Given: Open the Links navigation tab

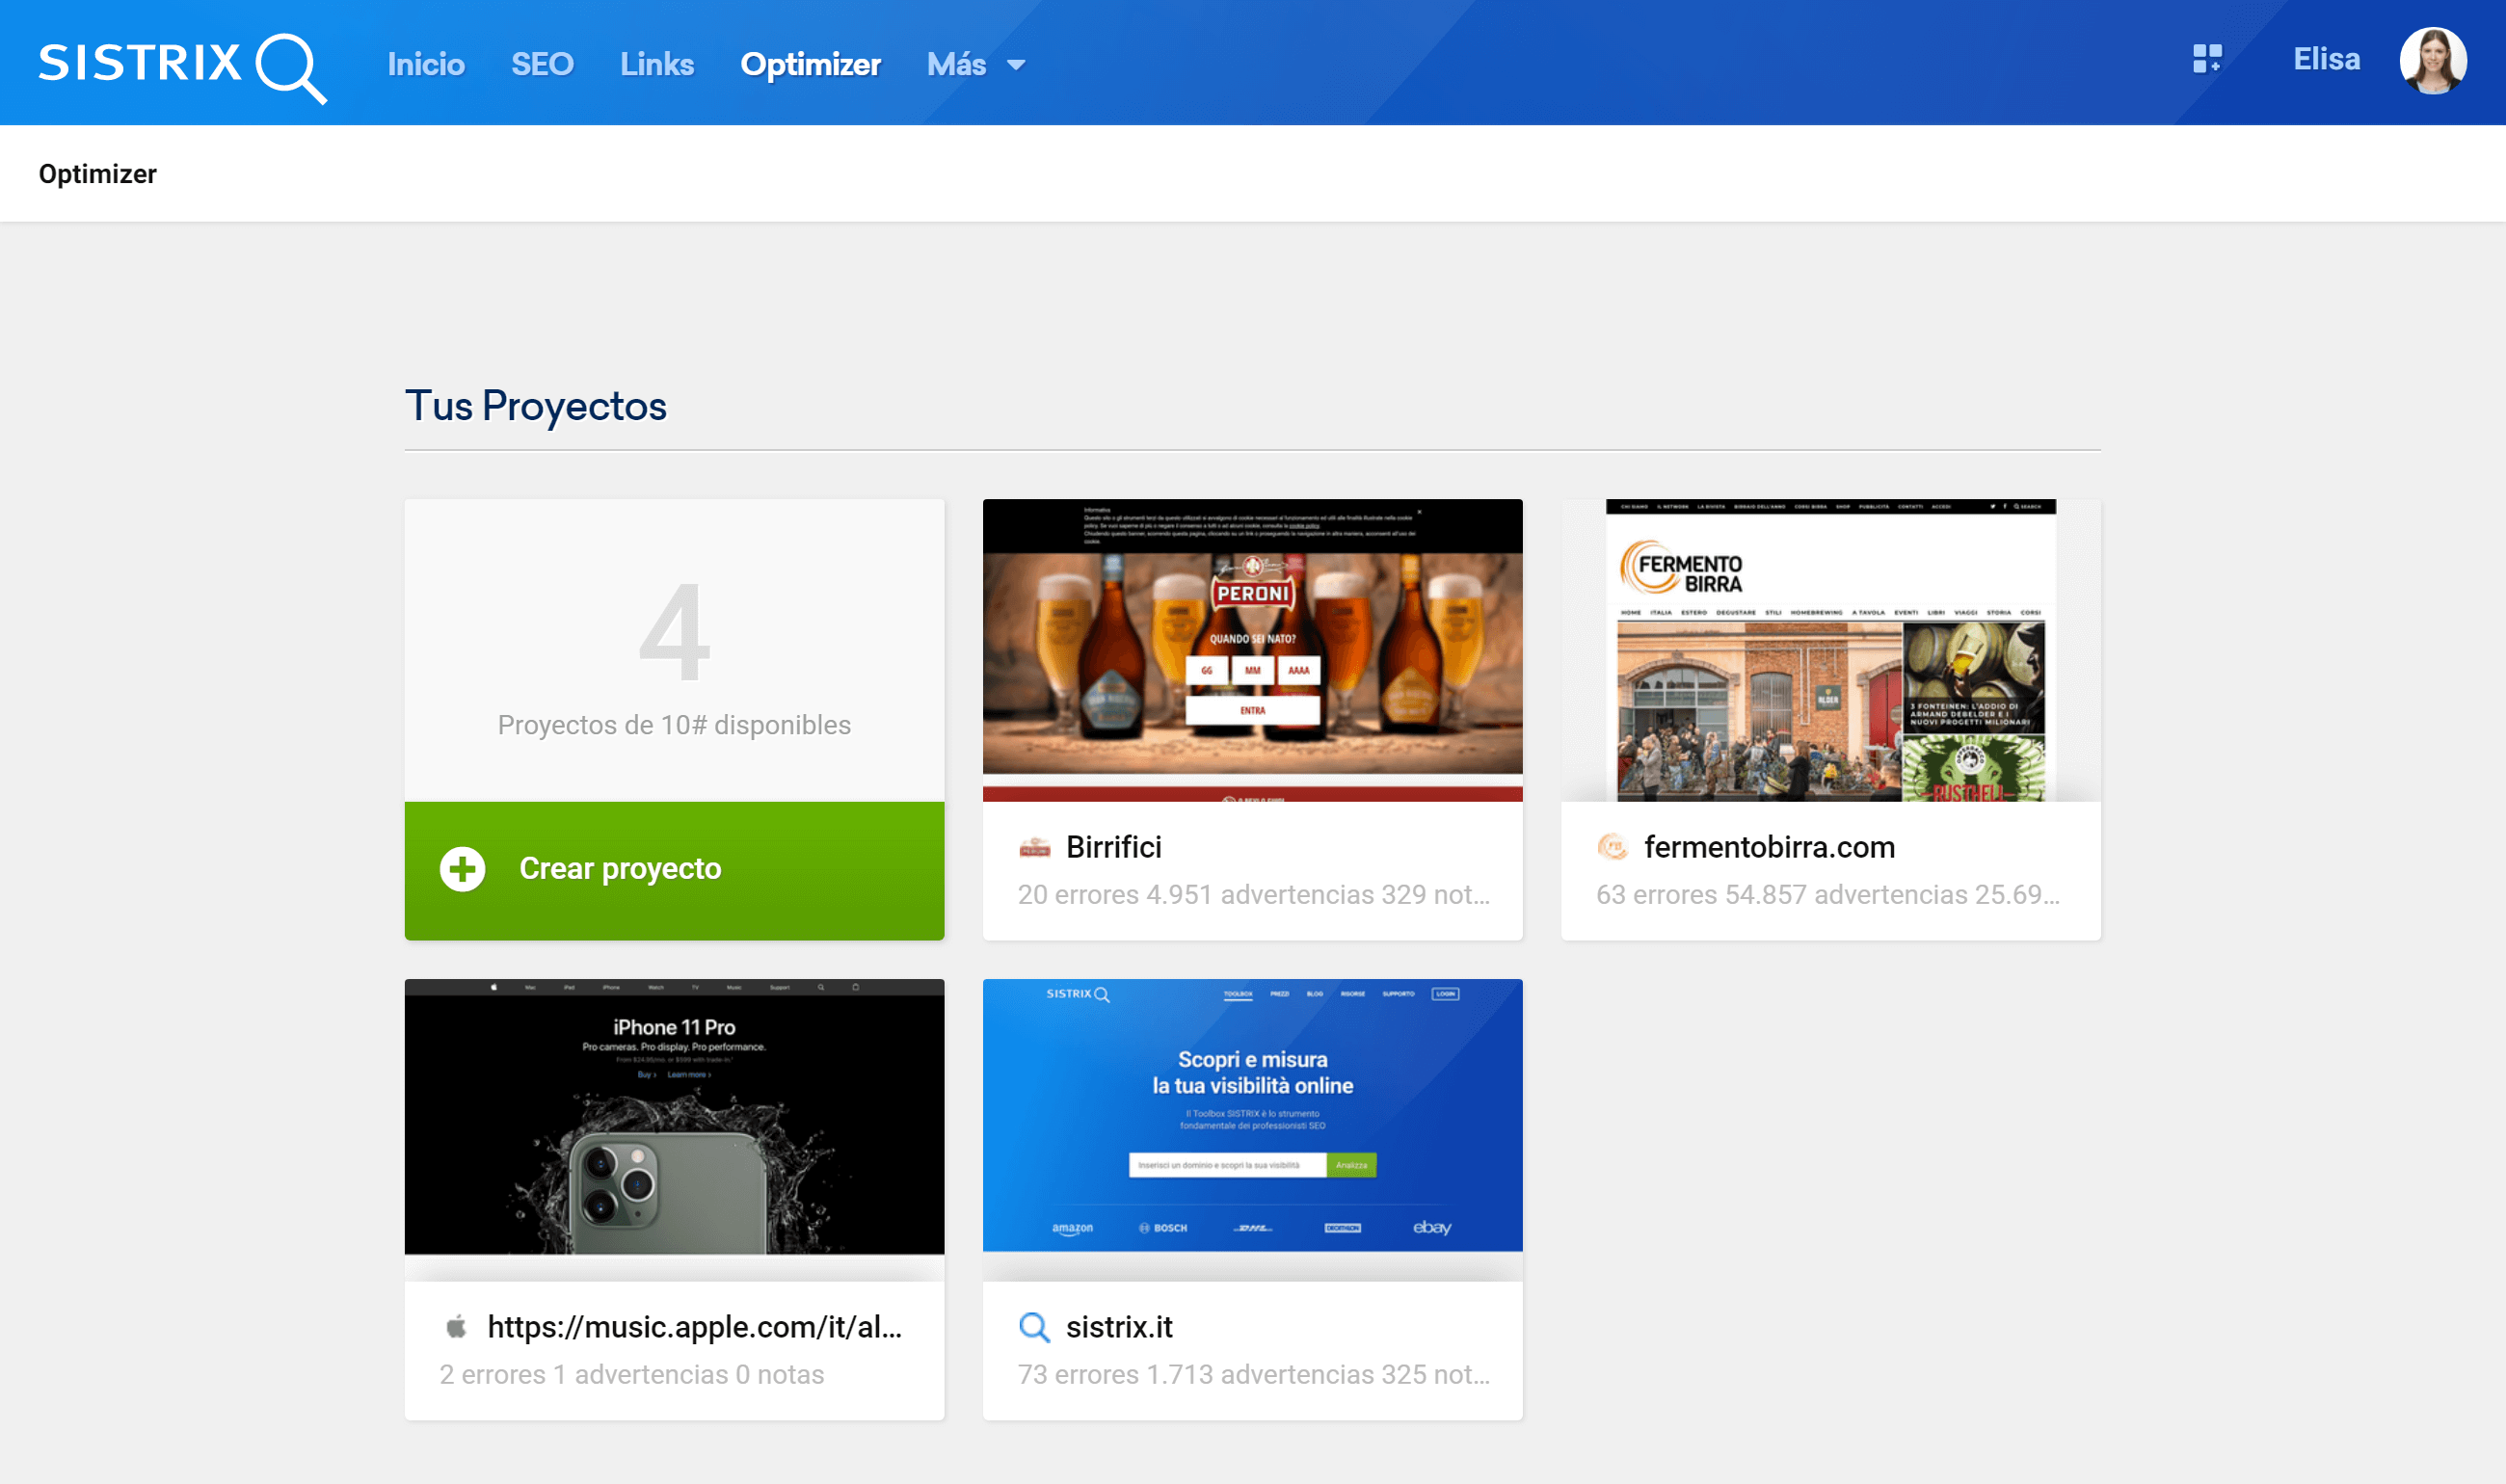Looking at the screenshot, I should point(656,65).
